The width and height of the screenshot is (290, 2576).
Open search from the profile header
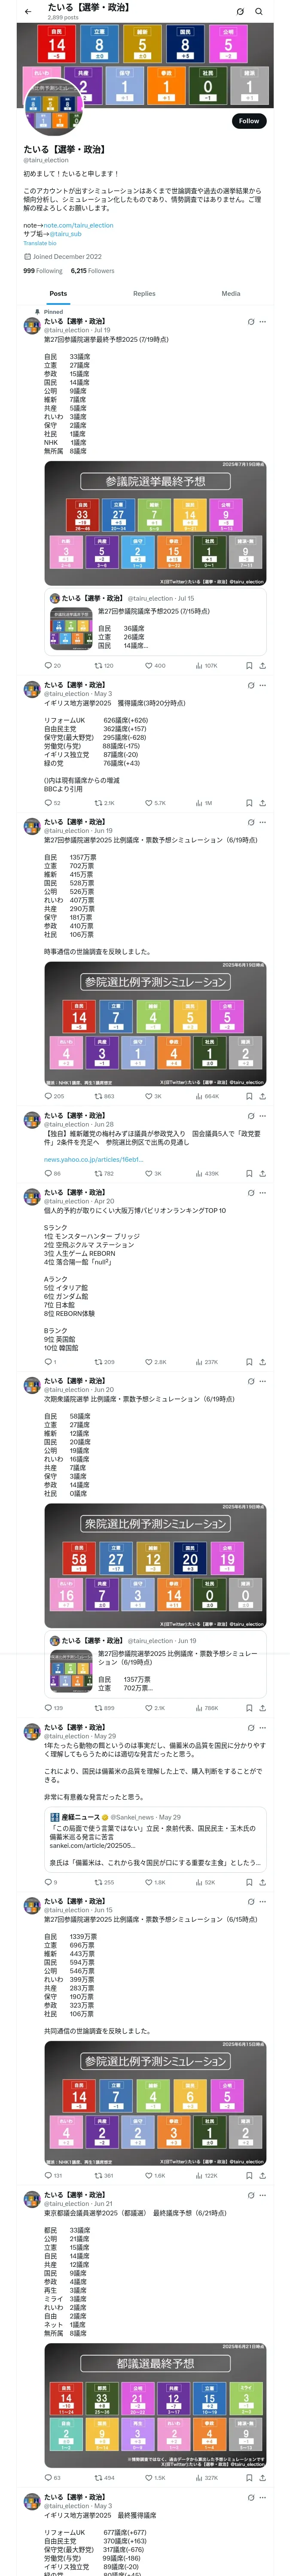(259, 11)
